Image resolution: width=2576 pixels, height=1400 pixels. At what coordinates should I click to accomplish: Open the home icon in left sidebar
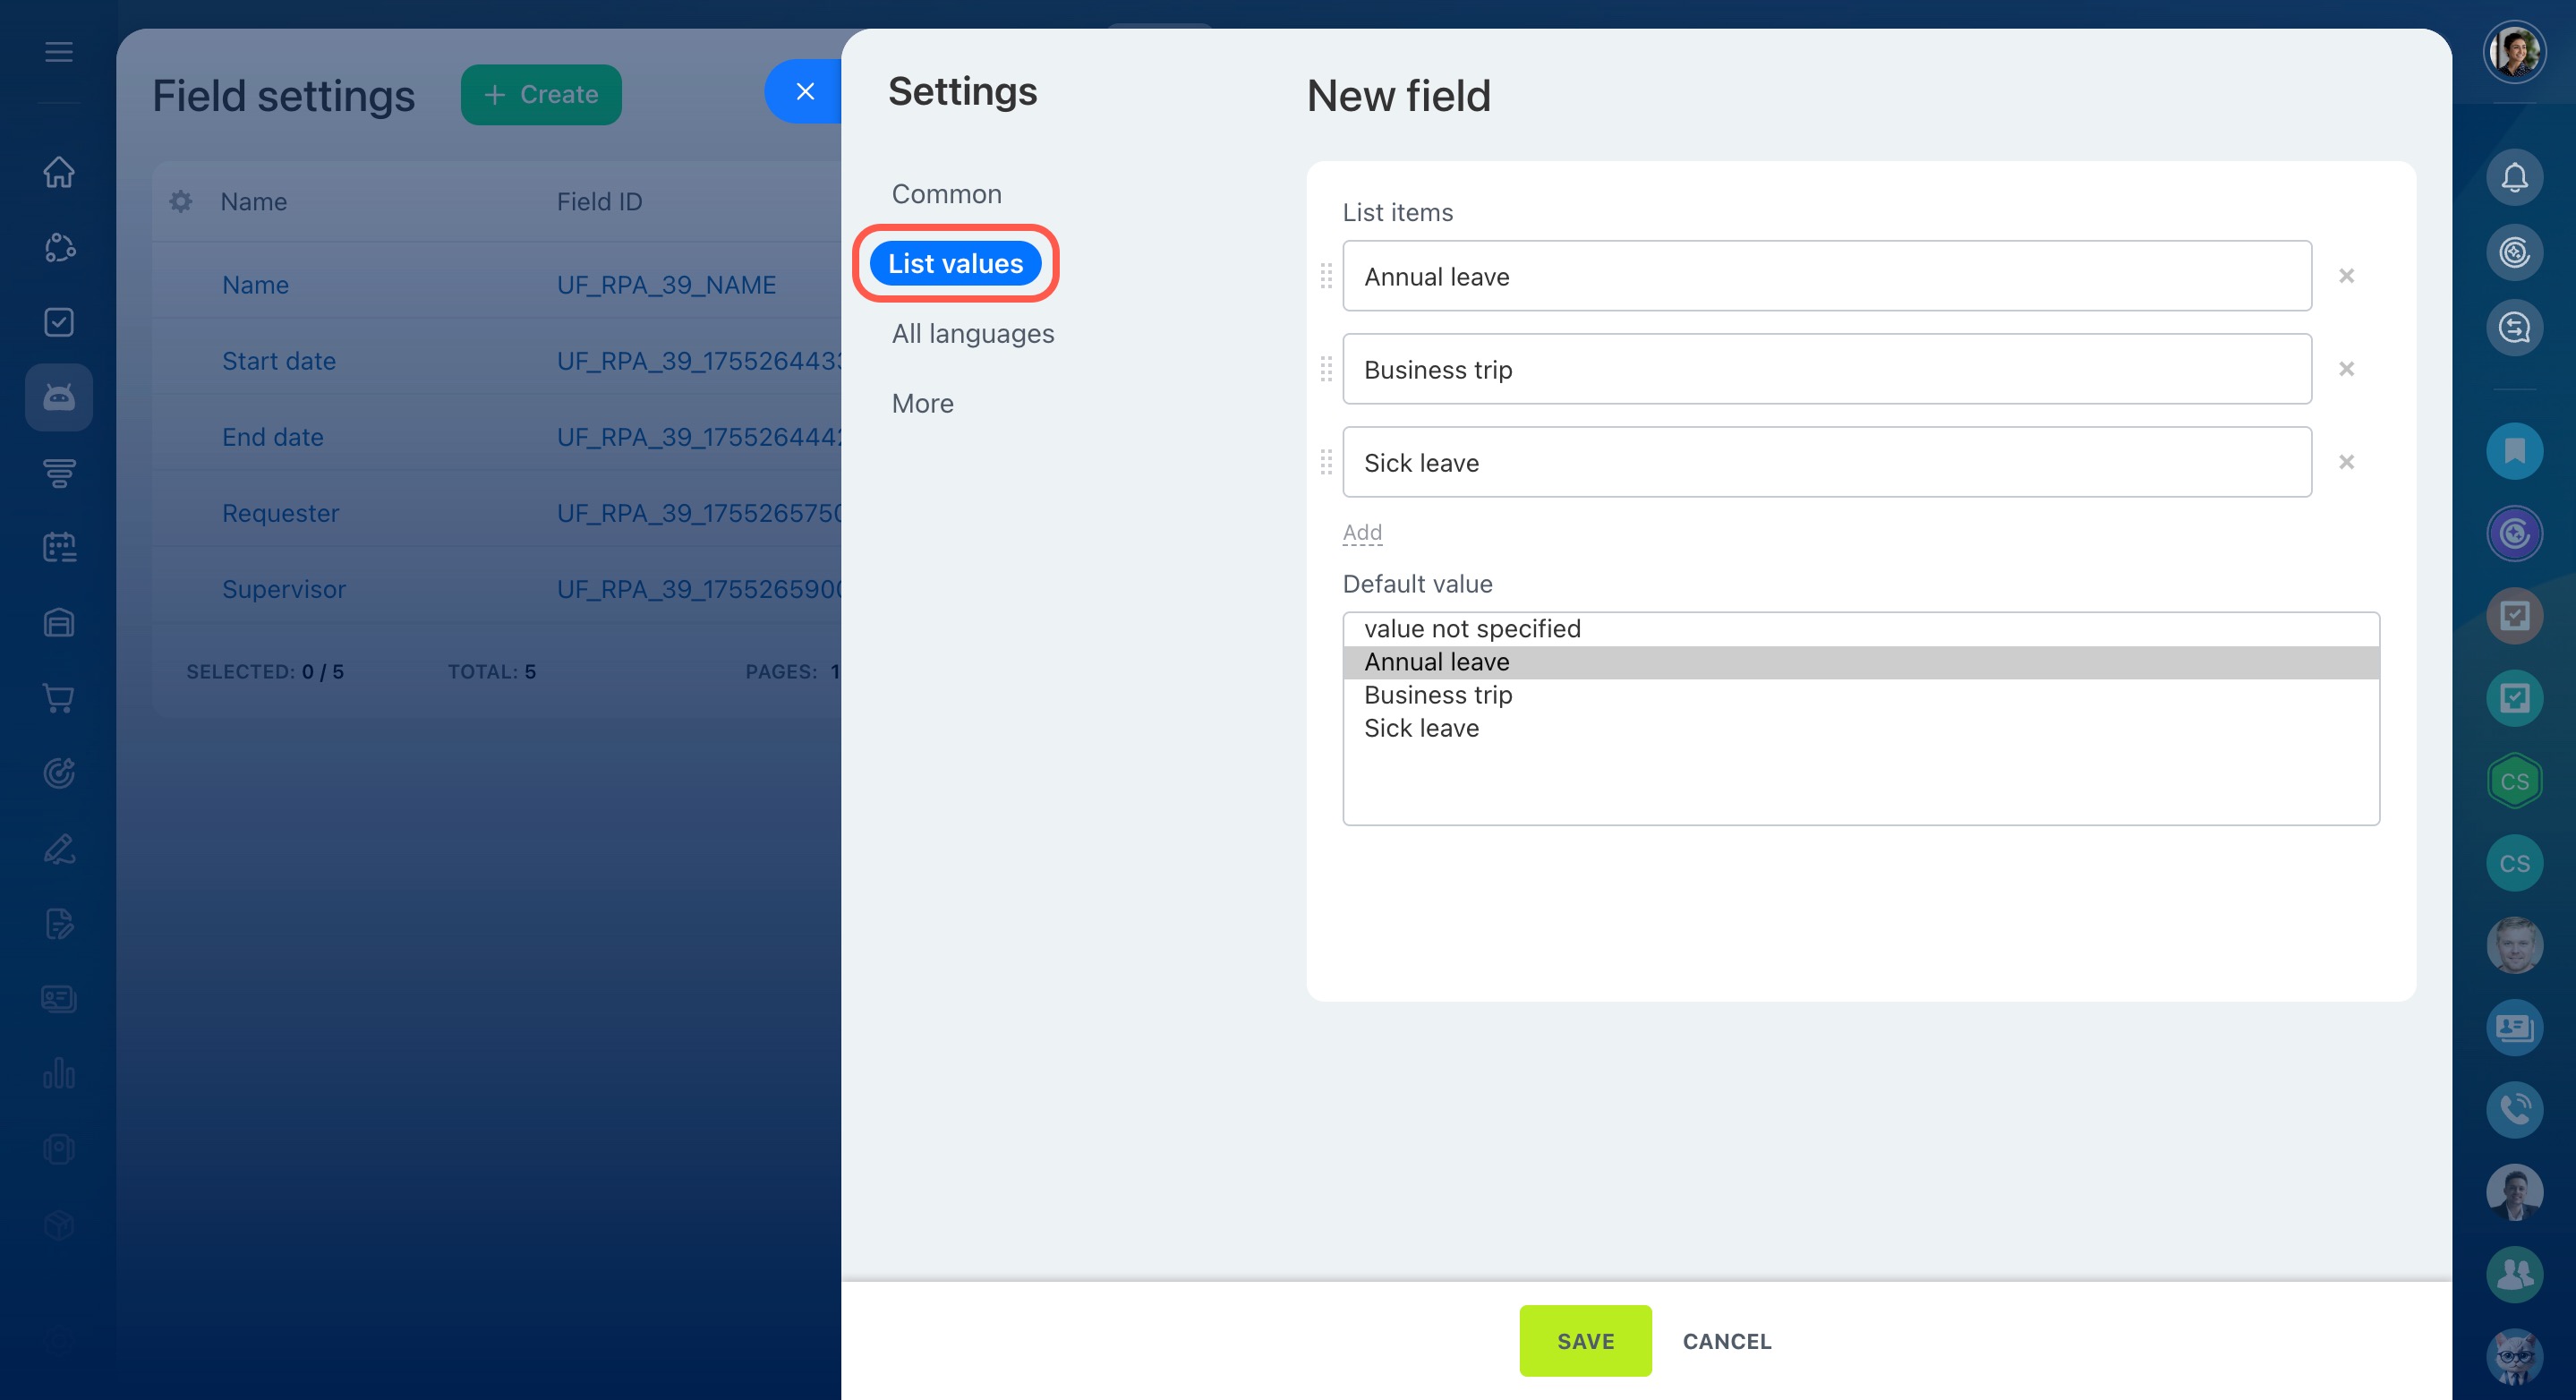(x=59, y=172)
